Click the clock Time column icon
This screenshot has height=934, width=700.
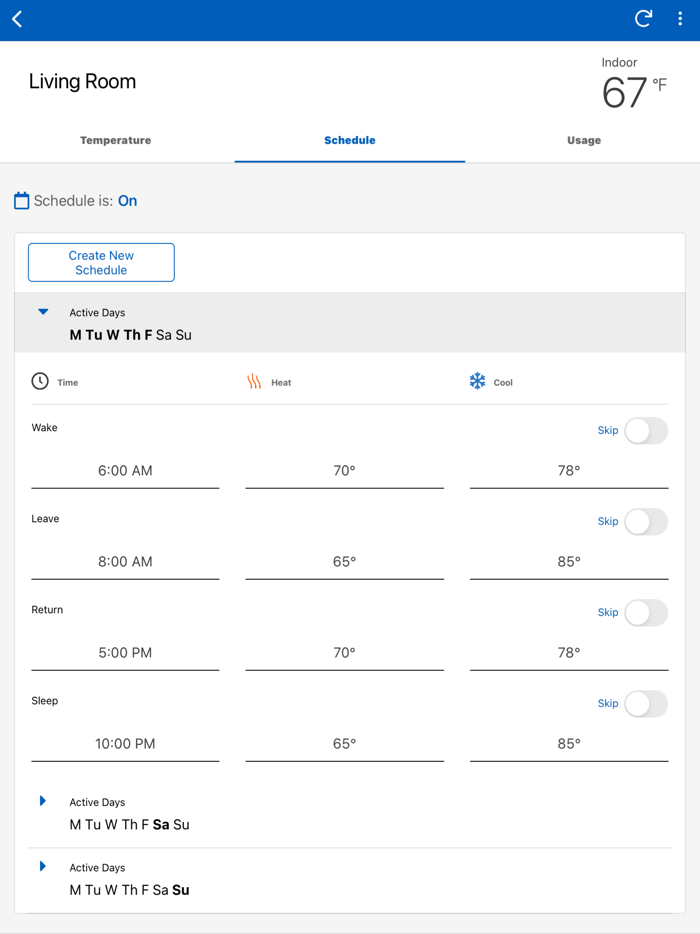click(40, 381)
